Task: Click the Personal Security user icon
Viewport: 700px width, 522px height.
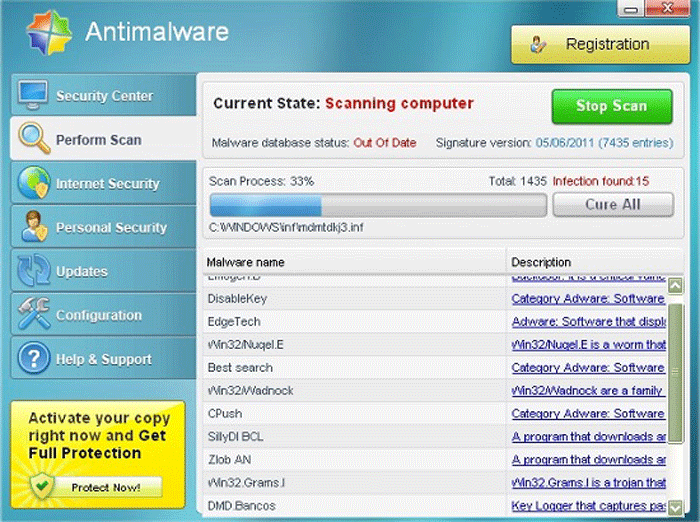Action: pyautogui.click(x=32, y=227)
